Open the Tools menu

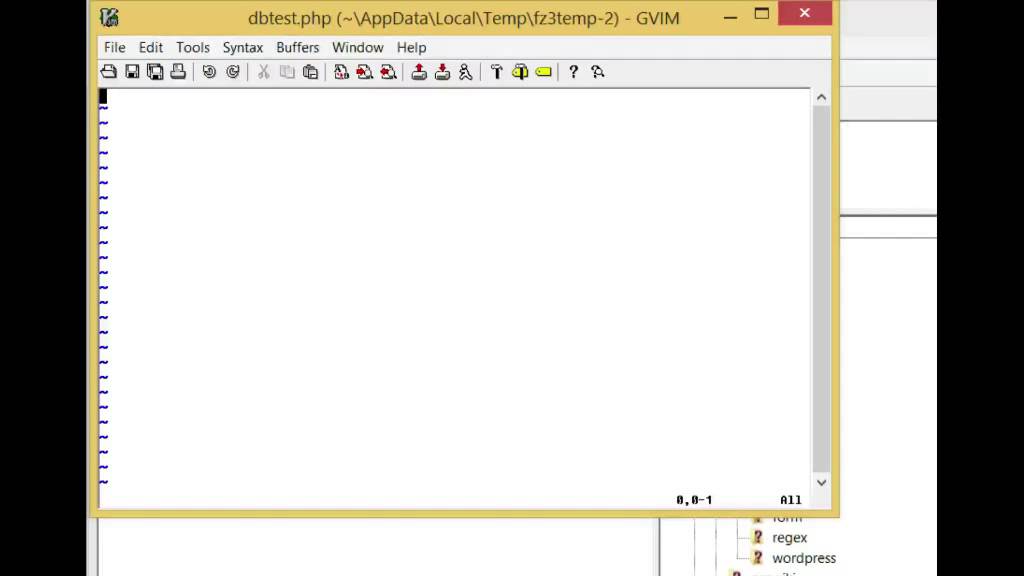click(193, 48)
